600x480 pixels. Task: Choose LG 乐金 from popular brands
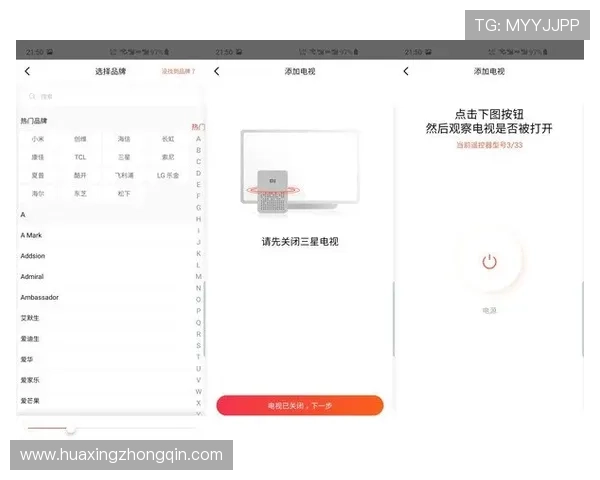[x=168, y=175]
